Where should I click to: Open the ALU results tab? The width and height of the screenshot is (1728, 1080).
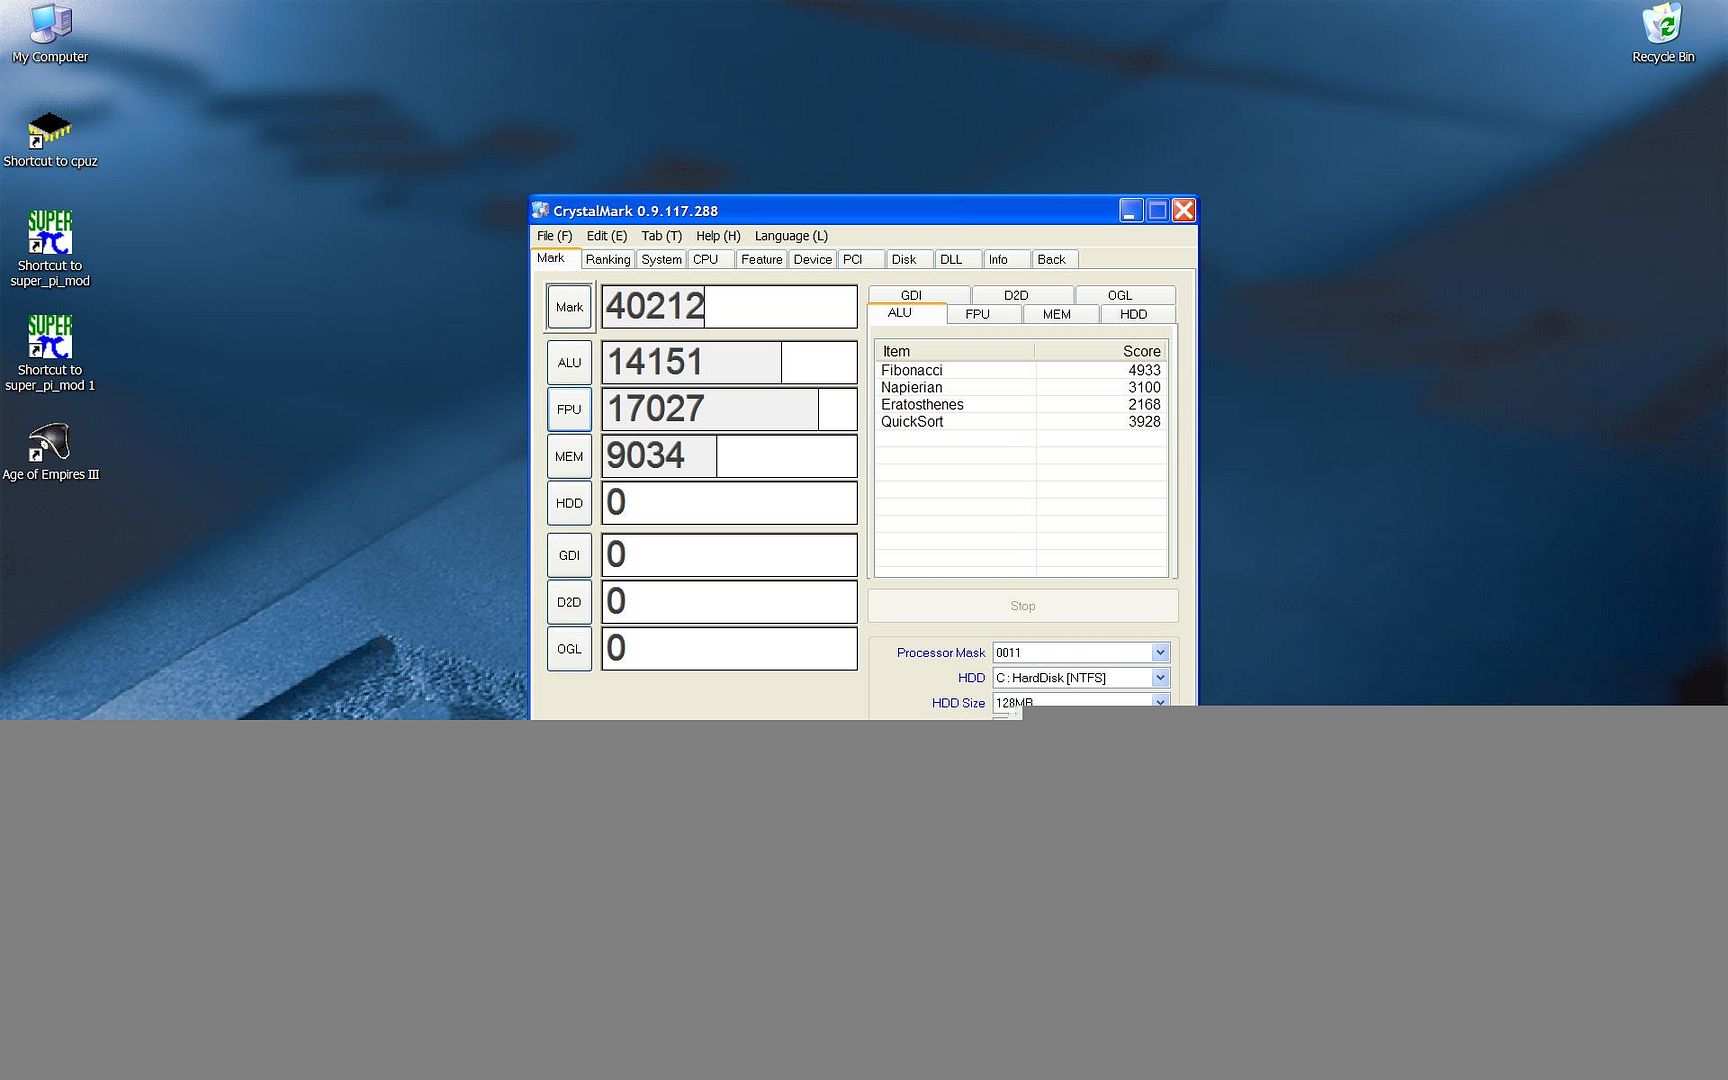point(906,313)
